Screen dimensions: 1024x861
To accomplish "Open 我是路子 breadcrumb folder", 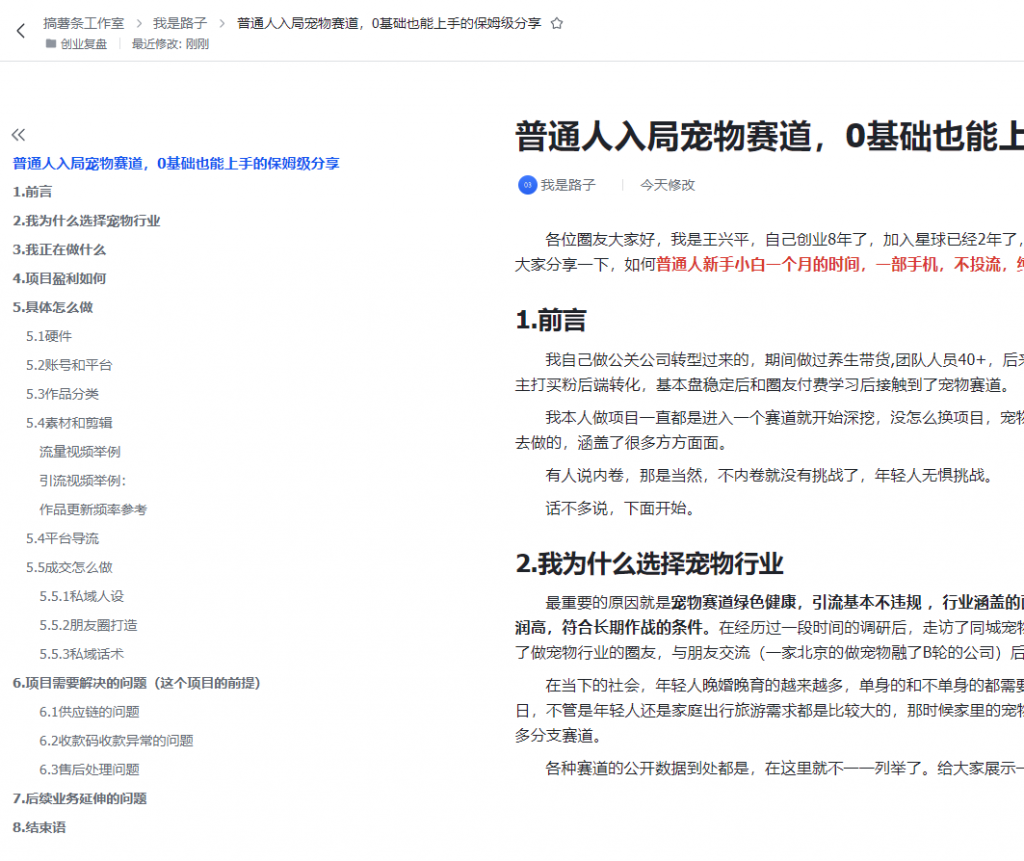I will [180, 22].
